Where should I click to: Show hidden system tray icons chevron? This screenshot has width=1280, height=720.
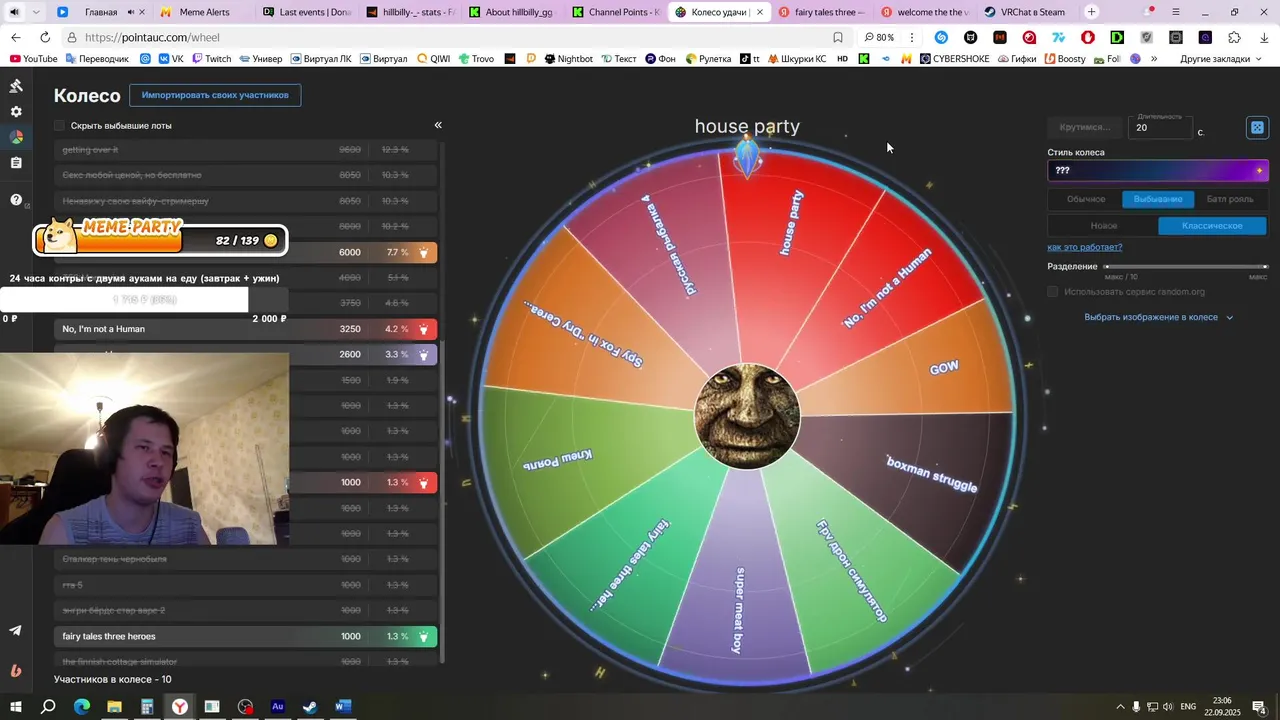[1120, 707]
